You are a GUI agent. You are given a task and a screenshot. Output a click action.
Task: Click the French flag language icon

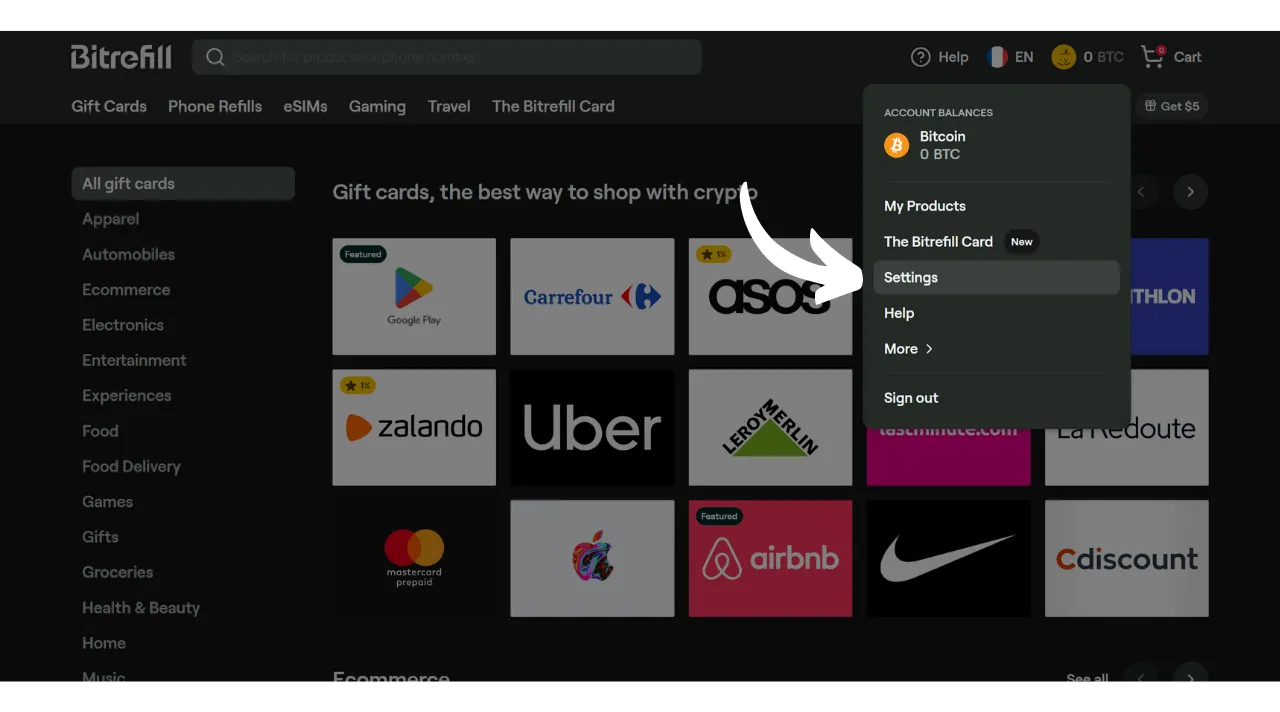[x=997, y=57]
